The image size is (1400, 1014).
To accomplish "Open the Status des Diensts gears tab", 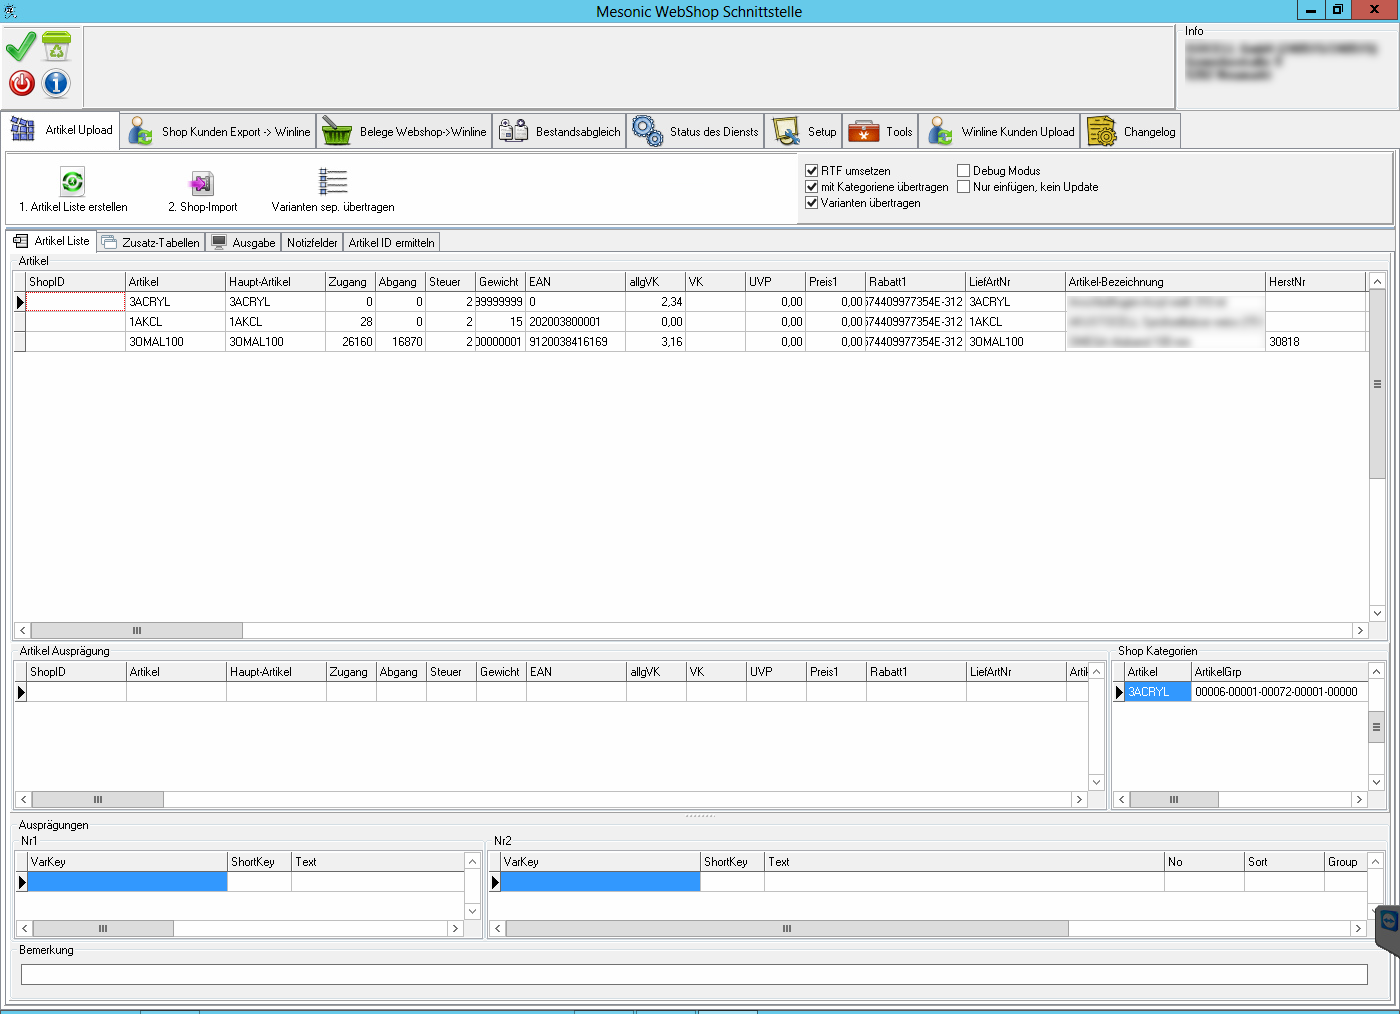I will coord(695,132).
